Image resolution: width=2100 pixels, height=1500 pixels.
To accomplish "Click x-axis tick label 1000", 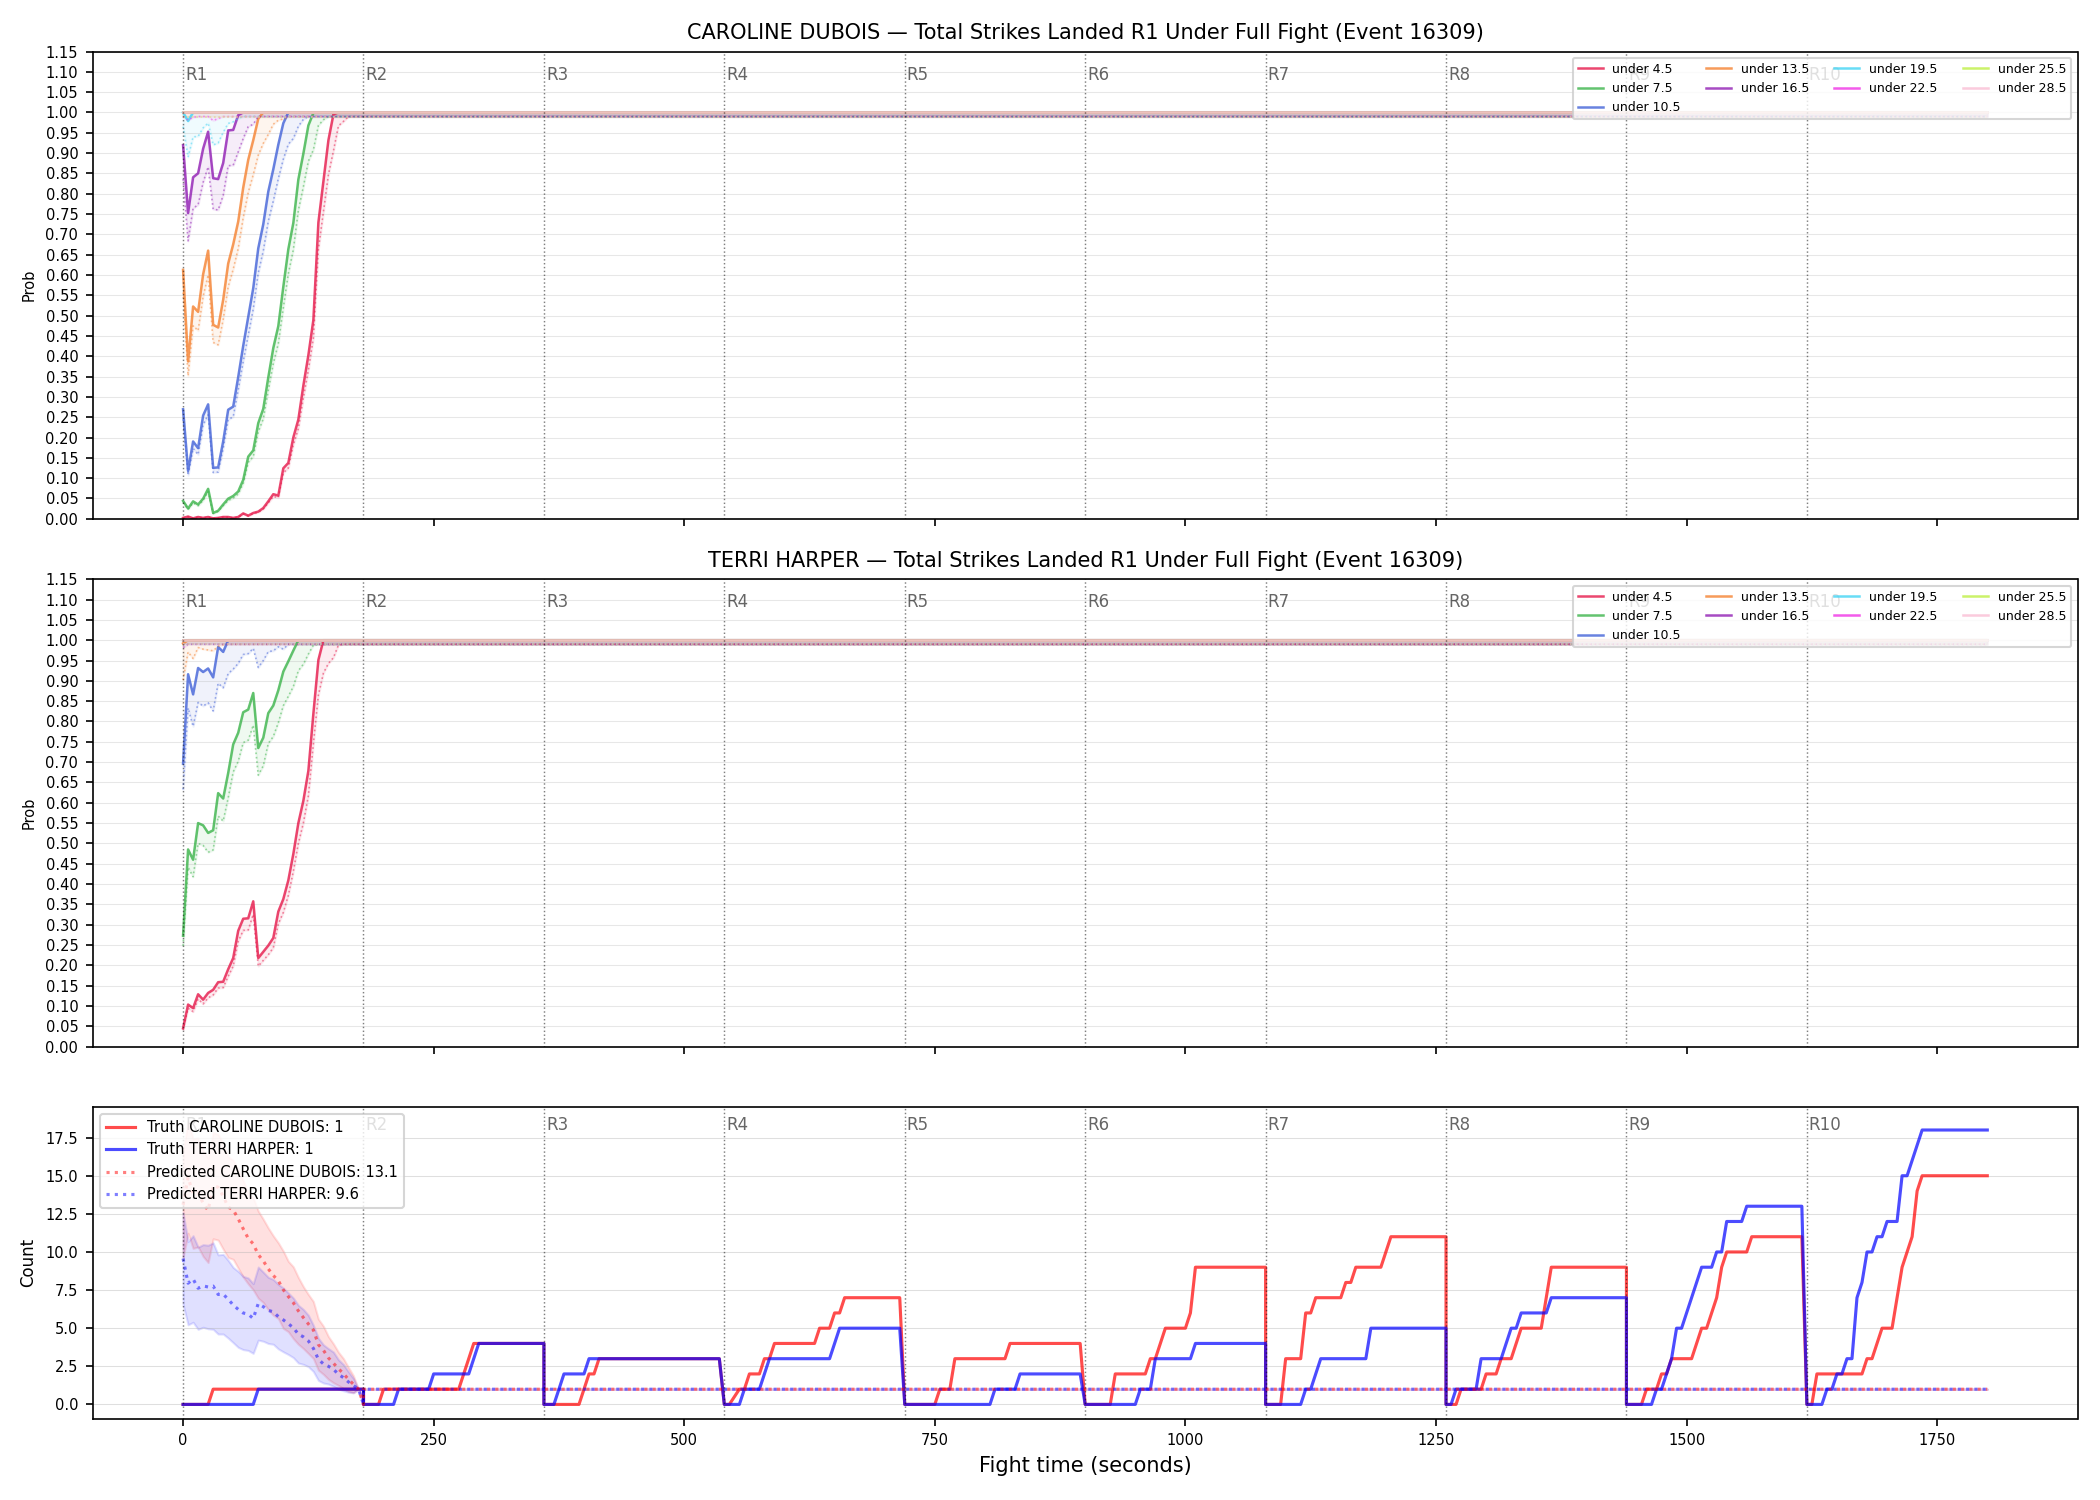I will pos(1185,1440).
